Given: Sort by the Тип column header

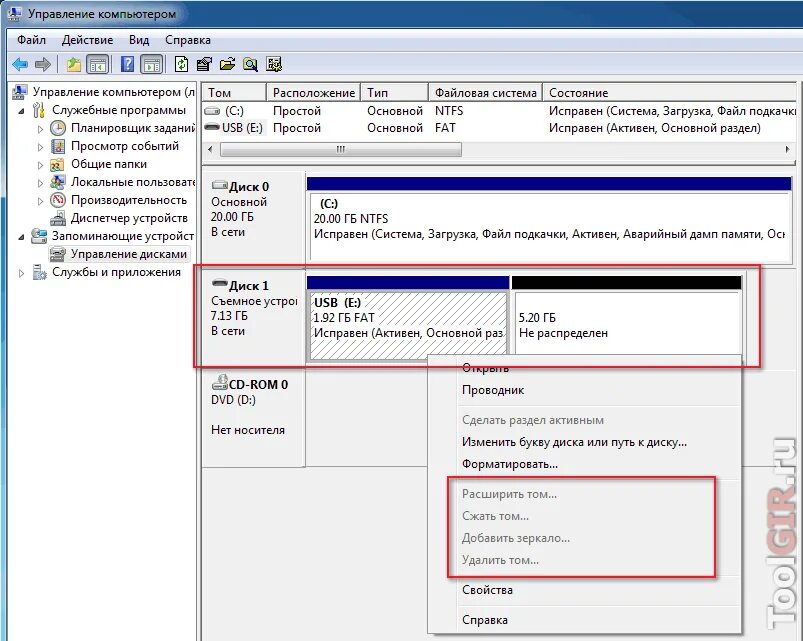Looking at the screenshot, I should 394,93.
